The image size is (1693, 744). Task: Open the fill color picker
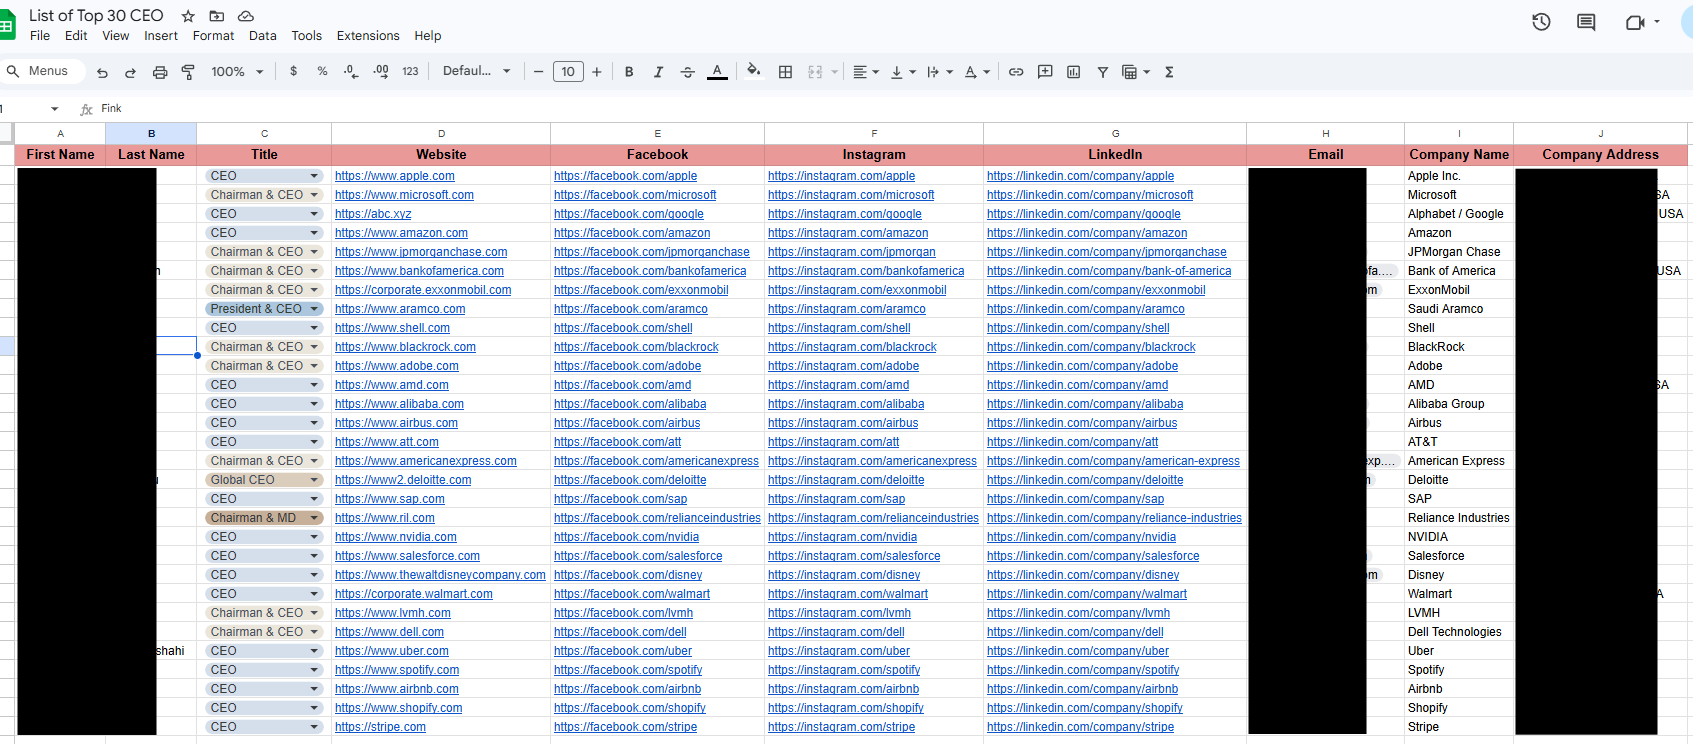[754, 71]
